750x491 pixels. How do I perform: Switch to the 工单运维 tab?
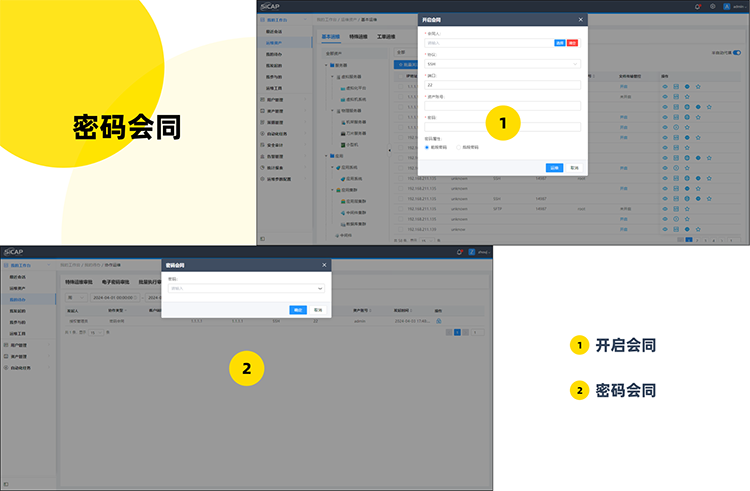[386, 35]
